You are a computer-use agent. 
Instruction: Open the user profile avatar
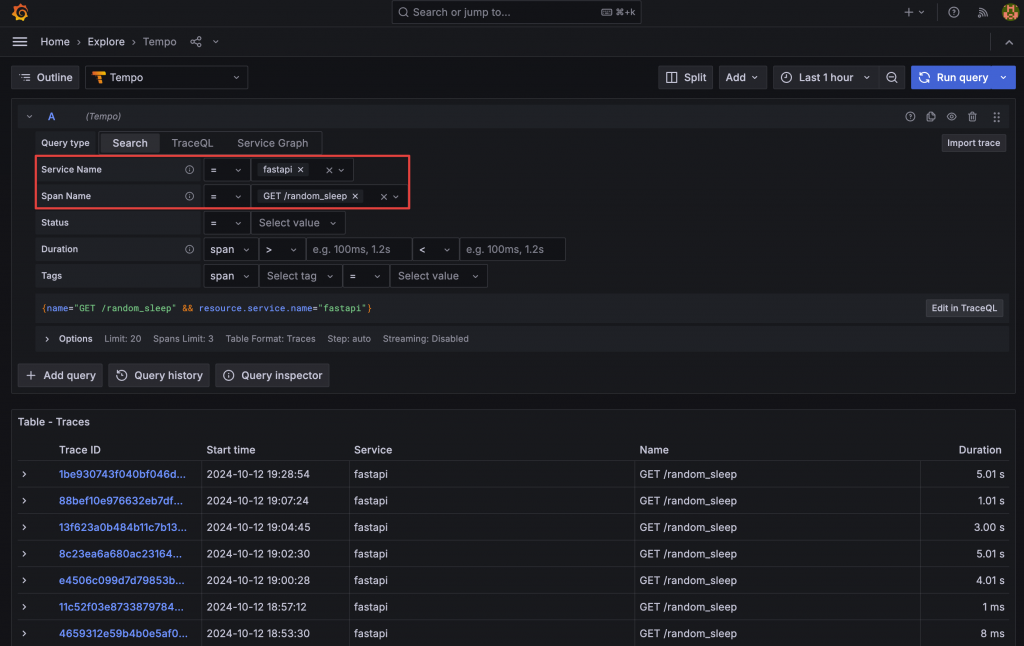point(1010,12)
